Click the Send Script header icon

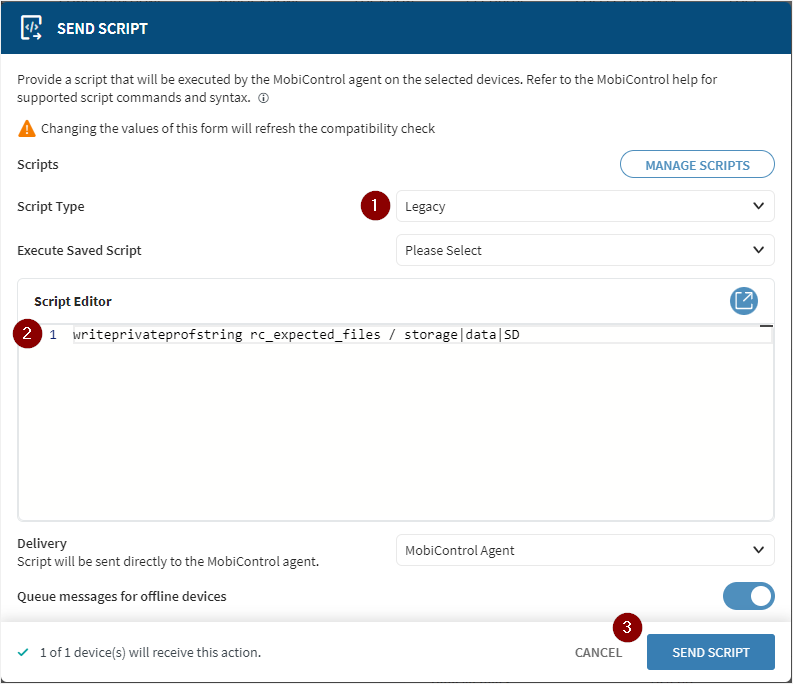(31, 28)
